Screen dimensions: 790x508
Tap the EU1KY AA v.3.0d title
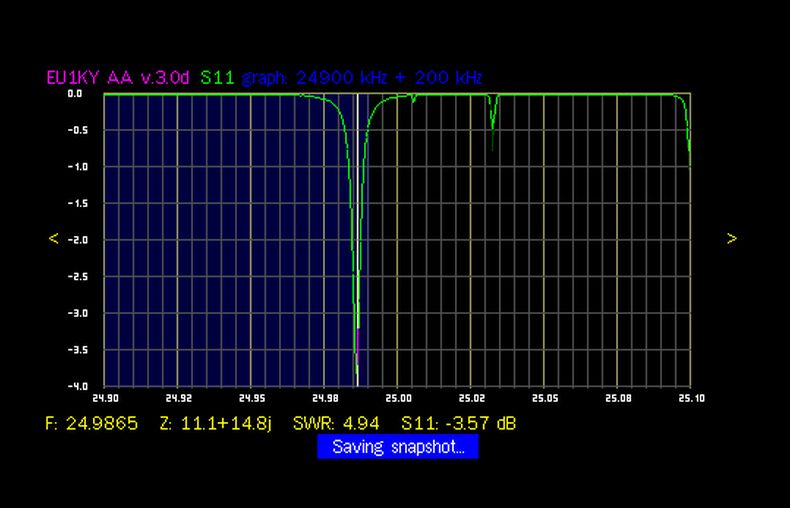coord(118,77)
